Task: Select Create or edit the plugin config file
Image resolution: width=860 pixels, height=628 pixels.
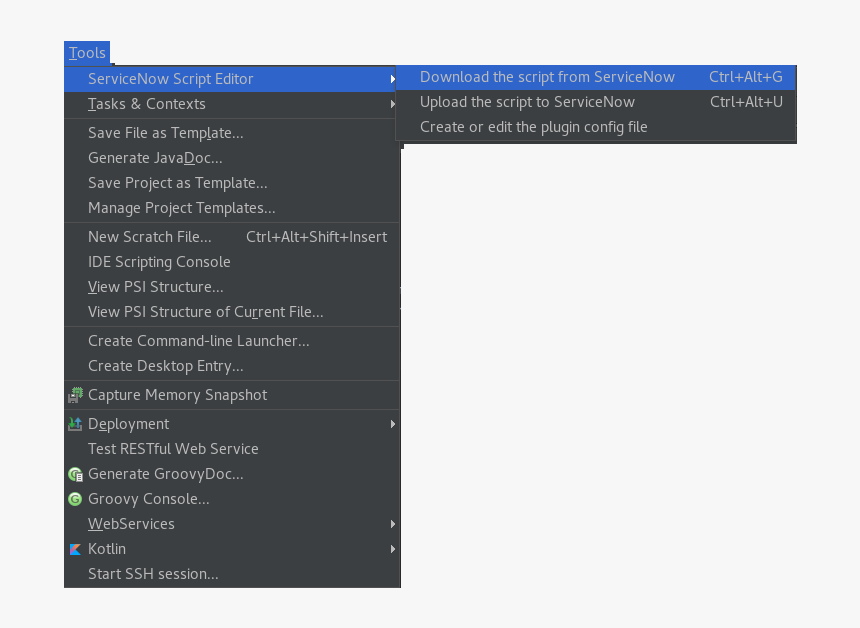Action: [x=596, y=127]
